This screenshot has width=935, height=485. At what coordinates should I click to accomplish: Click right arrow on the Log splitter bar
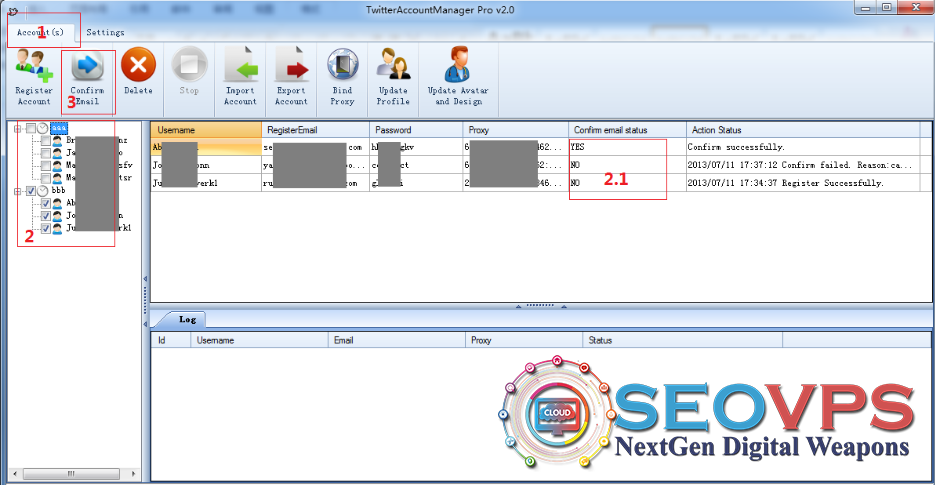coord(564,306)
